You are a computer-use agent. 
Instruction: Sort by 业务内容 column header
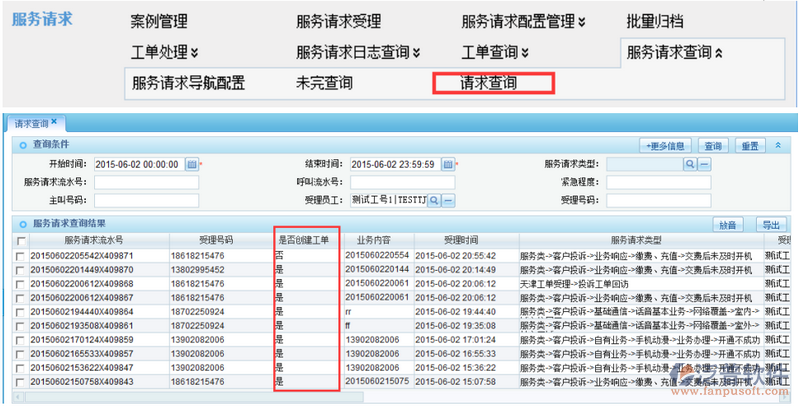coord(374,240)
